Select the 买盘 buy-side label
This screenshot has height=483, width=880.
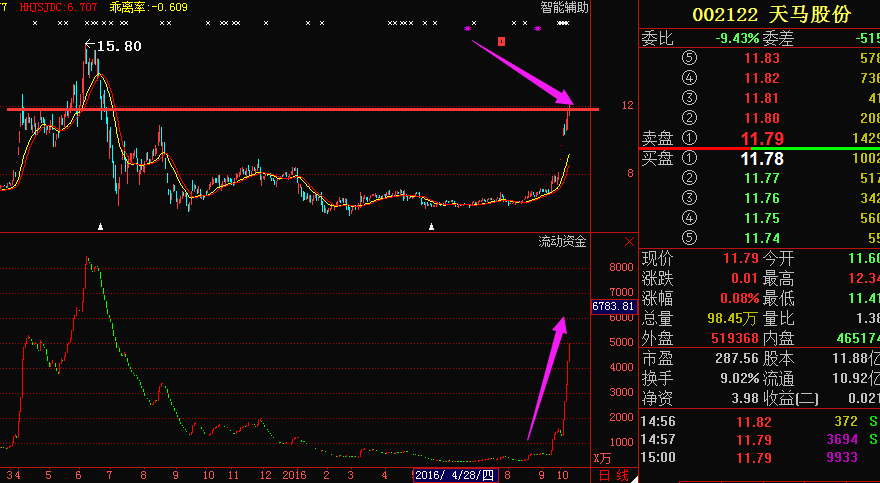pyautogui.click(x=657, y=158)
